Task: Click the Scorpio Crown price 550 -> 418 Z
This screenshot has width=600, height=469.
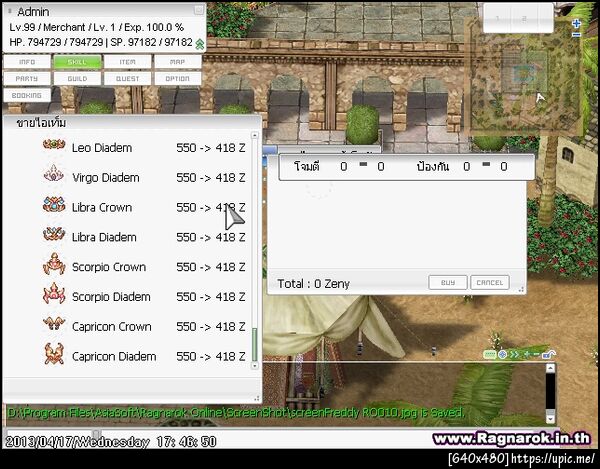Action: (x=211, y=267)
